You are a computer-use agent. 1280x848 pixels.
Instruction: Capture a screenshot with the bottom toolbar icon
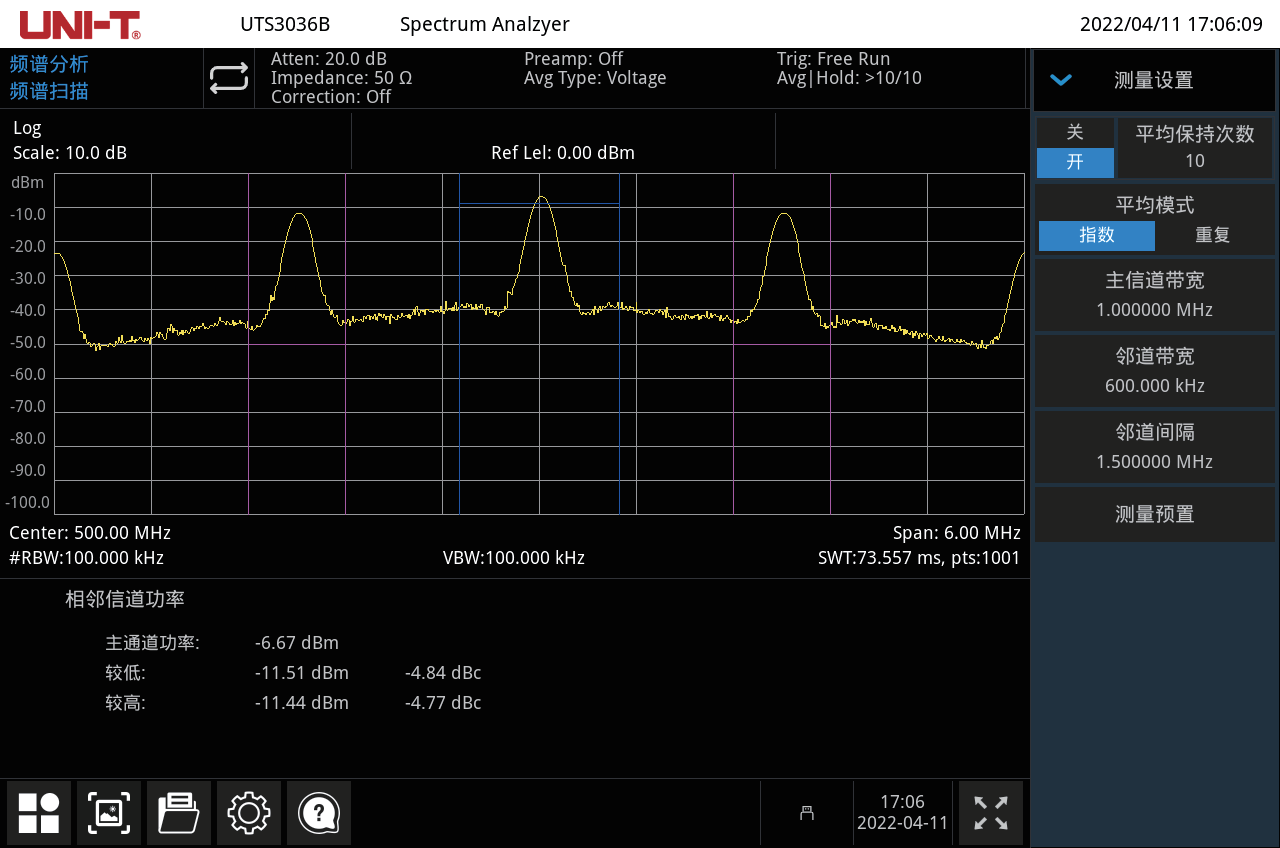coord(109,812)
